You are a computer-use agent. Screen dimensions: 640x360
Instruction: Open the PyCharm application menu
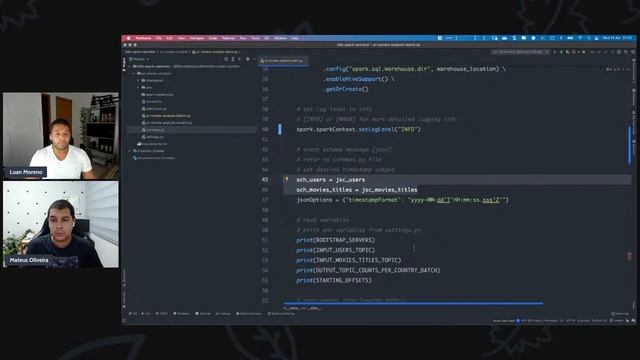pyautogui.click(x=143, y=38)
